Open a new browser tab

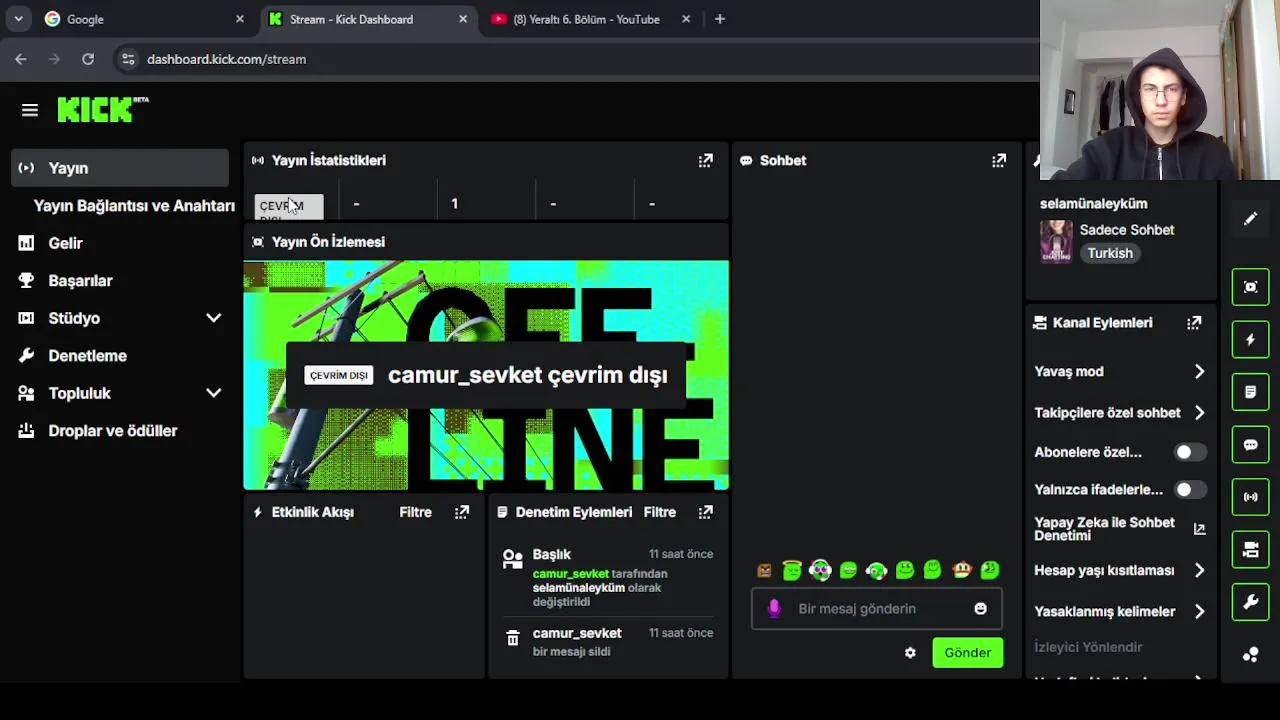(720, 19)
